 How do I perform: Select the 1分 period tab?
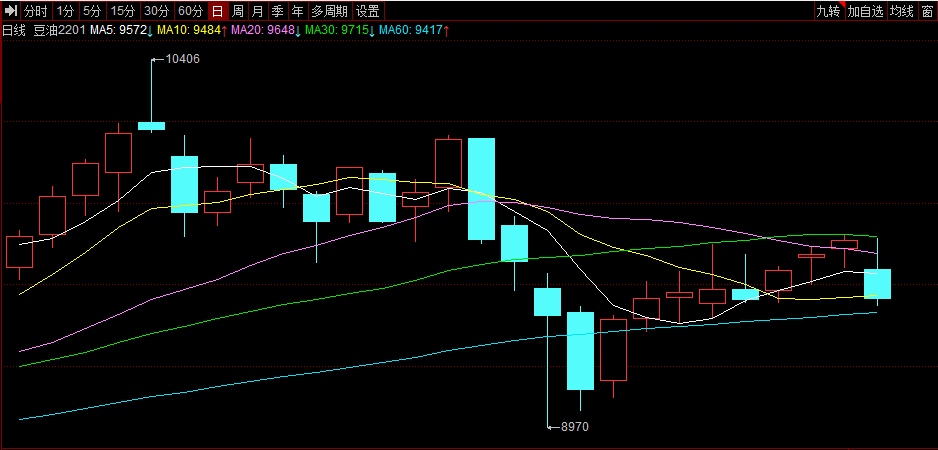click(x=65, y=11)
